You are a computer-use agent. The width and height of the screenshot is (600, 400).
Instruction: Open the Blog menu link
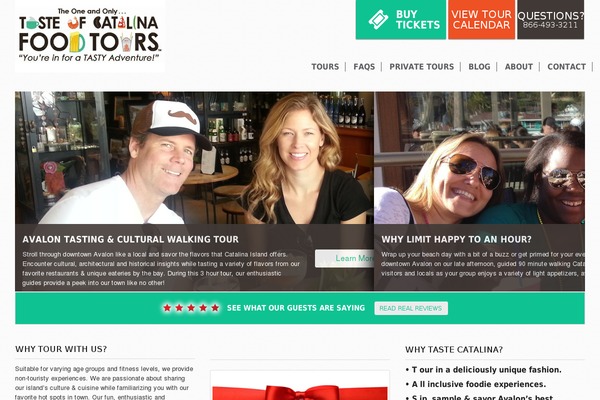coord(479,67)
